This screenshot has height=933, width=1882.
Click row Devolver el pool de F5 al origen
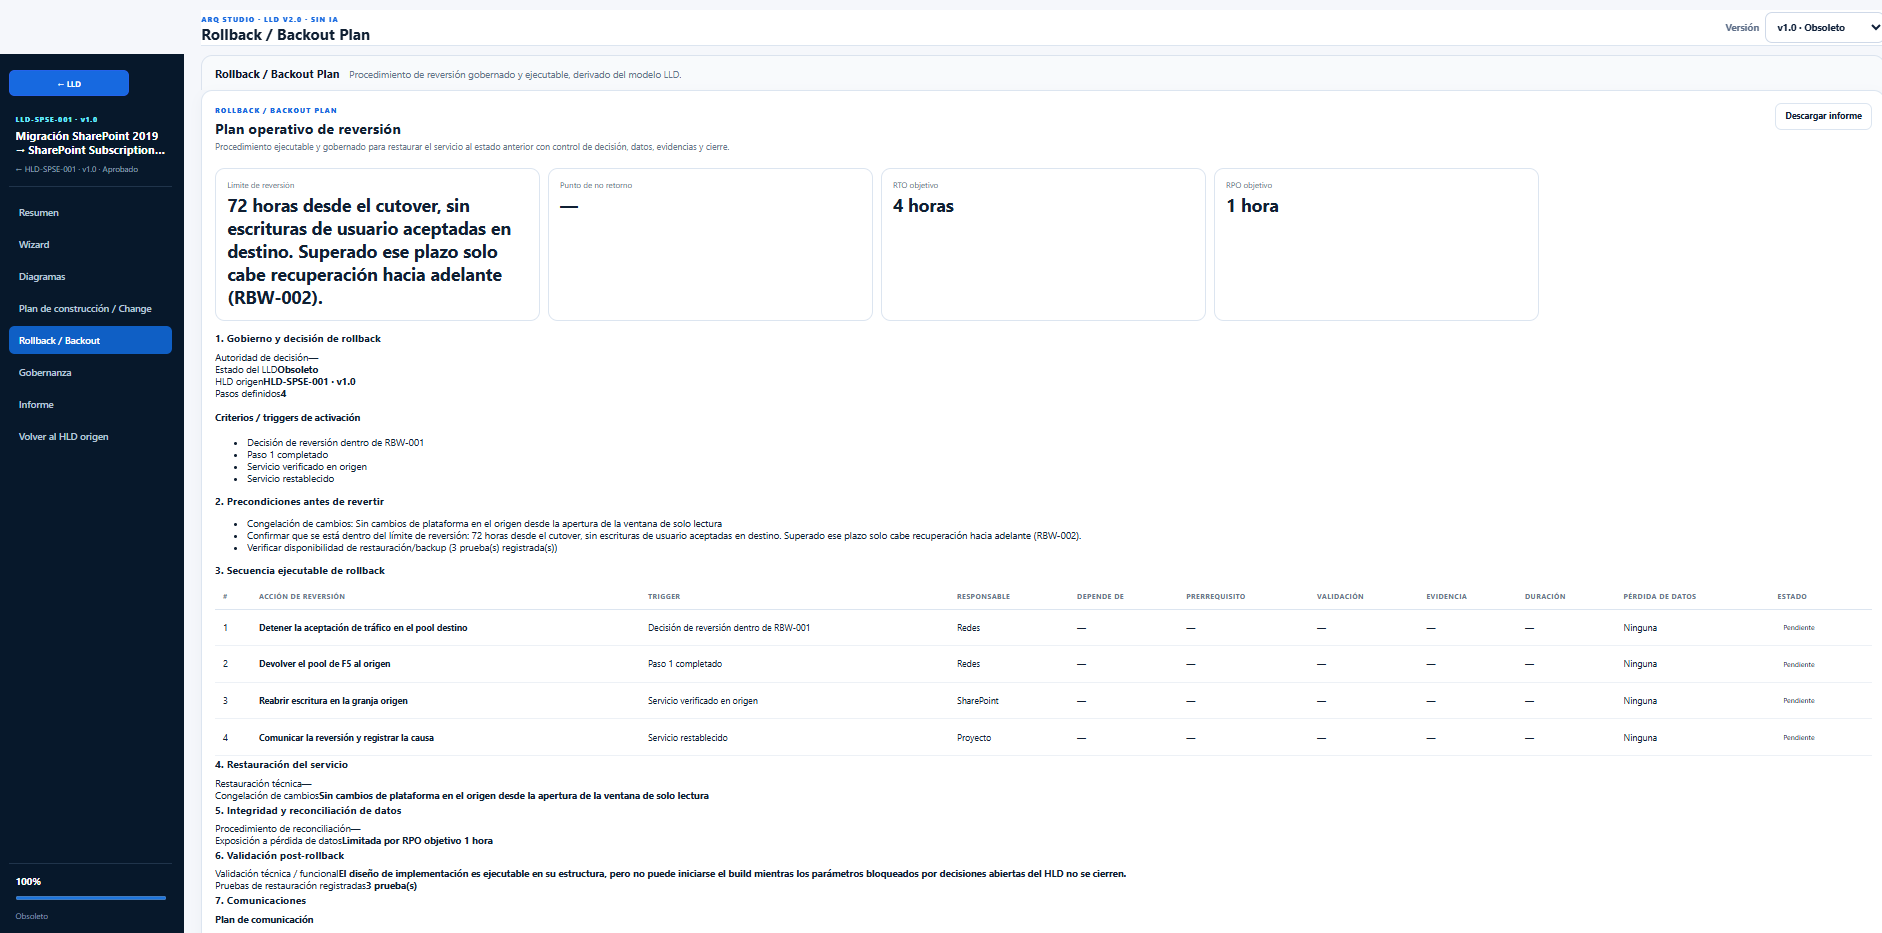tap(1043, 664)
